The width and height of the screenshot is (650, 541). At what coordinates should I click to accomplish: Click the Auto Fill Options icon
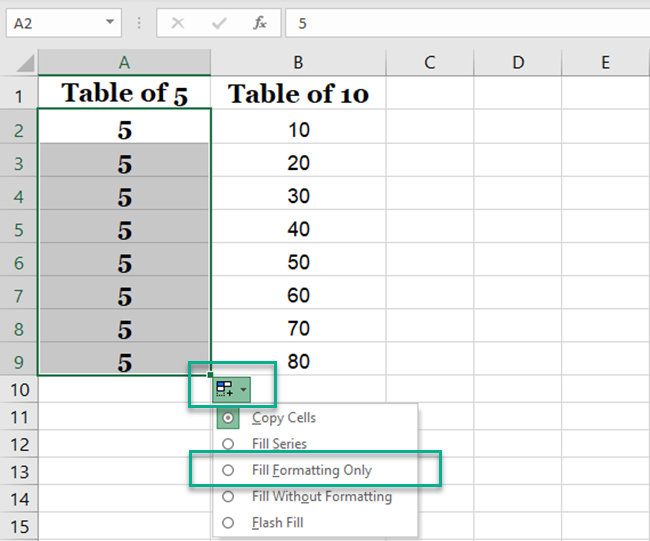click(x=232, y=389)
